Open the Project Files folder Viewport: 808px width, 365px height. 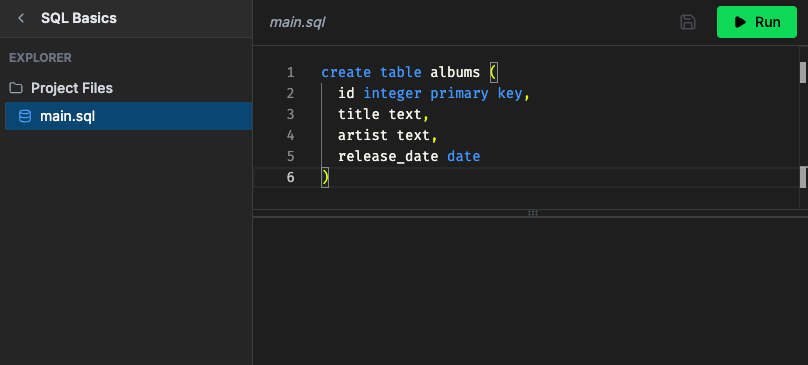pos(72,88)
